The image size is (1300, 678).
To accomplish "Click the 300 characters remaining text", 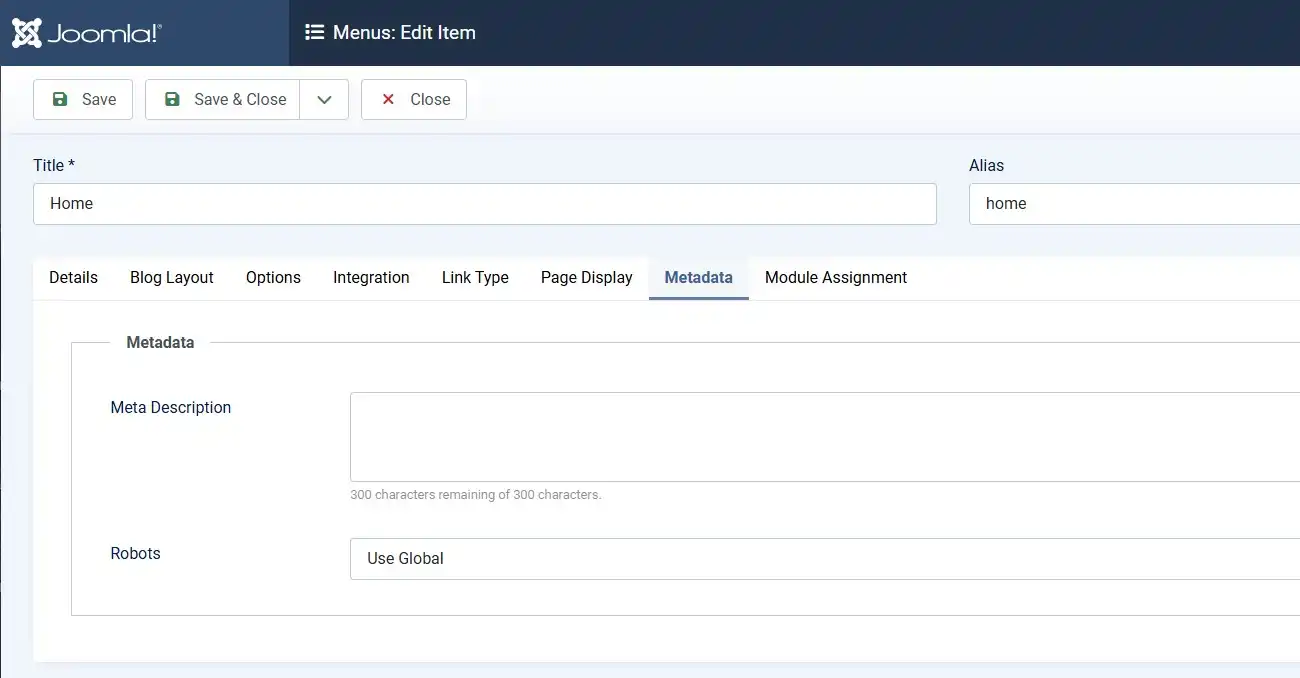I will [476, 494].
